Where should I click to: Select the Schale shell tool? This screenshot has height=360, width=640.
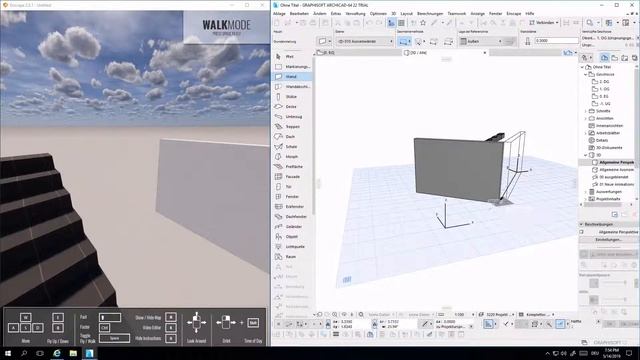(x=292, y=147)
